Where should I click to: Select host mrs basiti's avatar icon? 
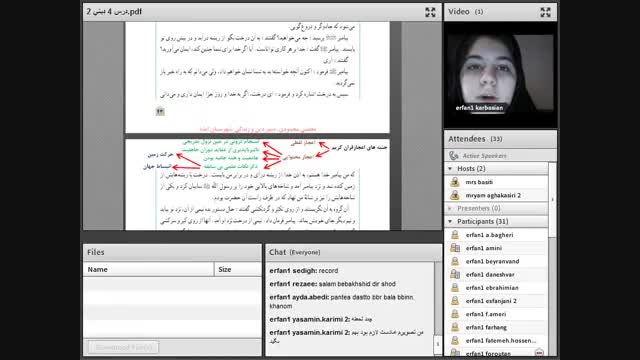coord(455,182)
